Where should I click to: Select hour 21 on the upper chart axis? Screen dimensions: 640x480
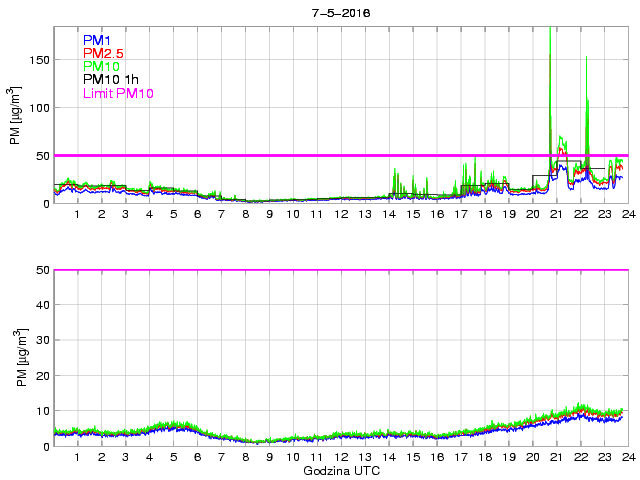pyautogui.click(x=556, y=215)
